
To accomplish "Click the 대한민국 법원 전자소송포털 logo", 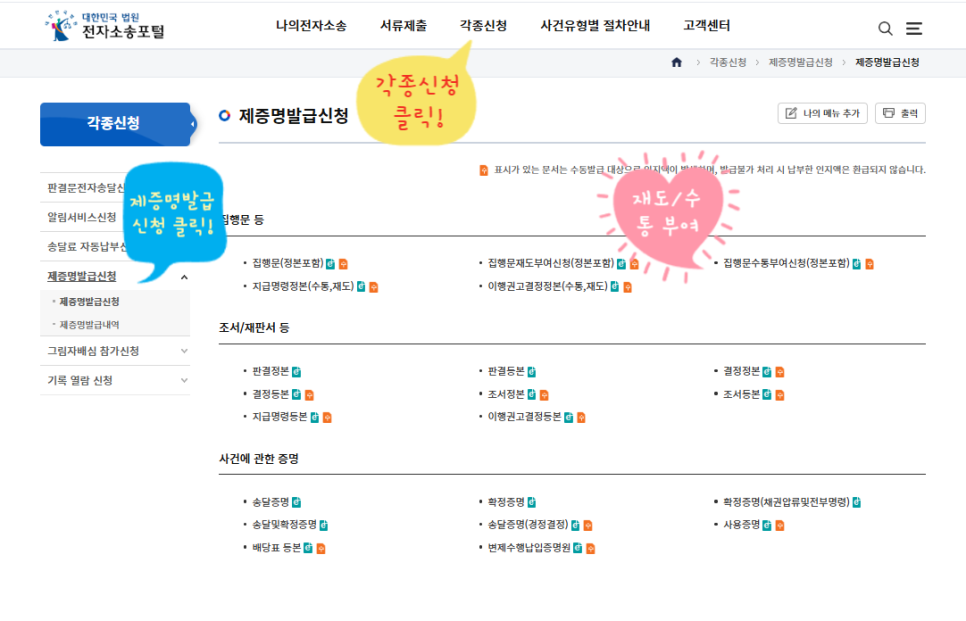I will coord(105,26).
